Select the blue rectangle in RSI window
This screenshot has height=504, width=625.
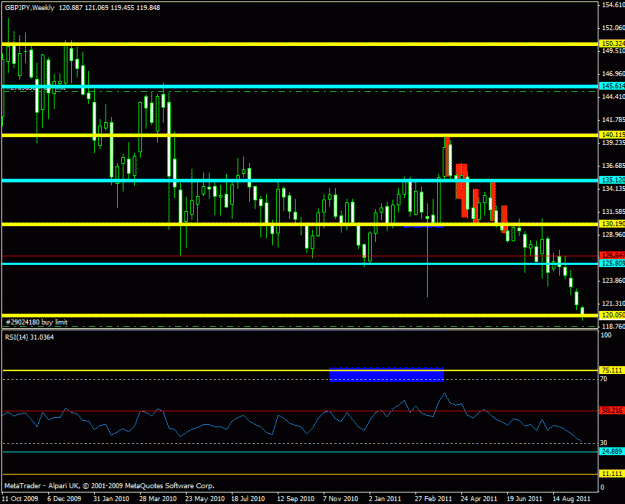tap(386, 374)
